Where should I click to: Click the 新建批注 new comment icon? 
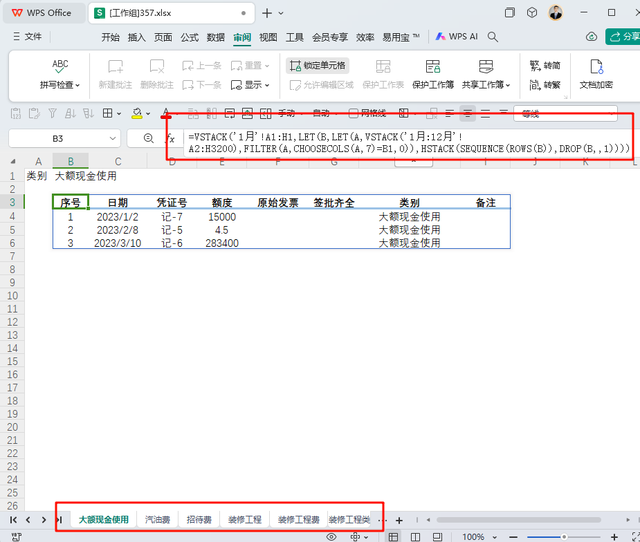pos(116,66)
